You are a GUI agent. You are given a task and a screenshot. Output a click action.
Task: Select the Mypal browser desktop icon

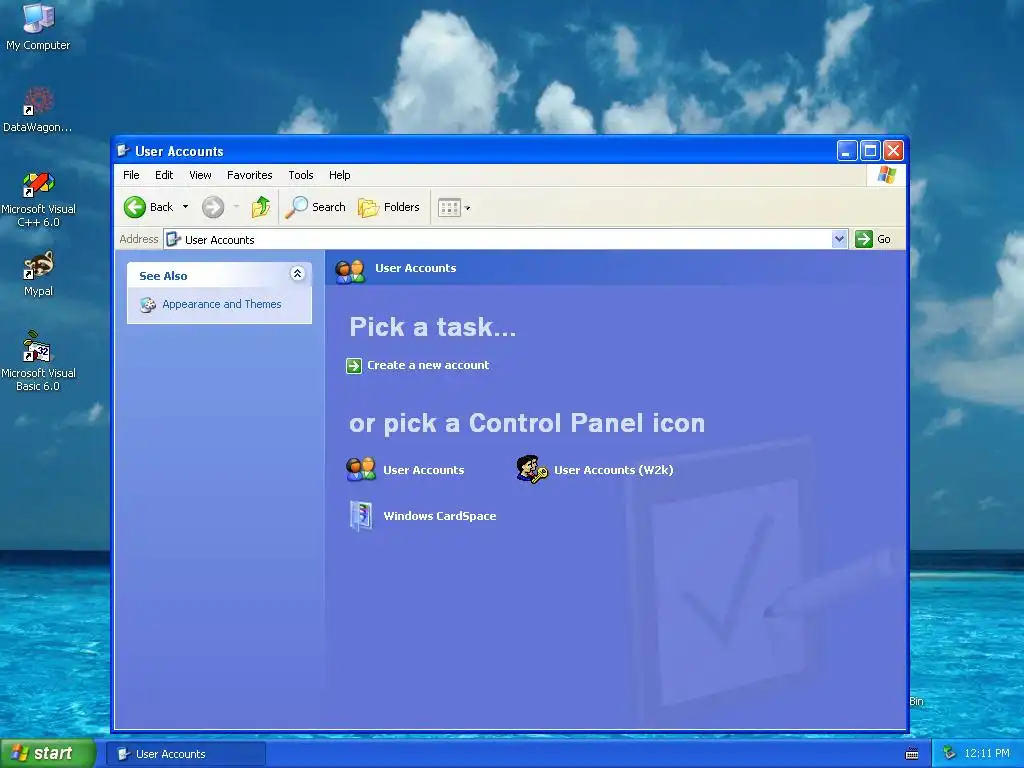(x=38, y=274)
